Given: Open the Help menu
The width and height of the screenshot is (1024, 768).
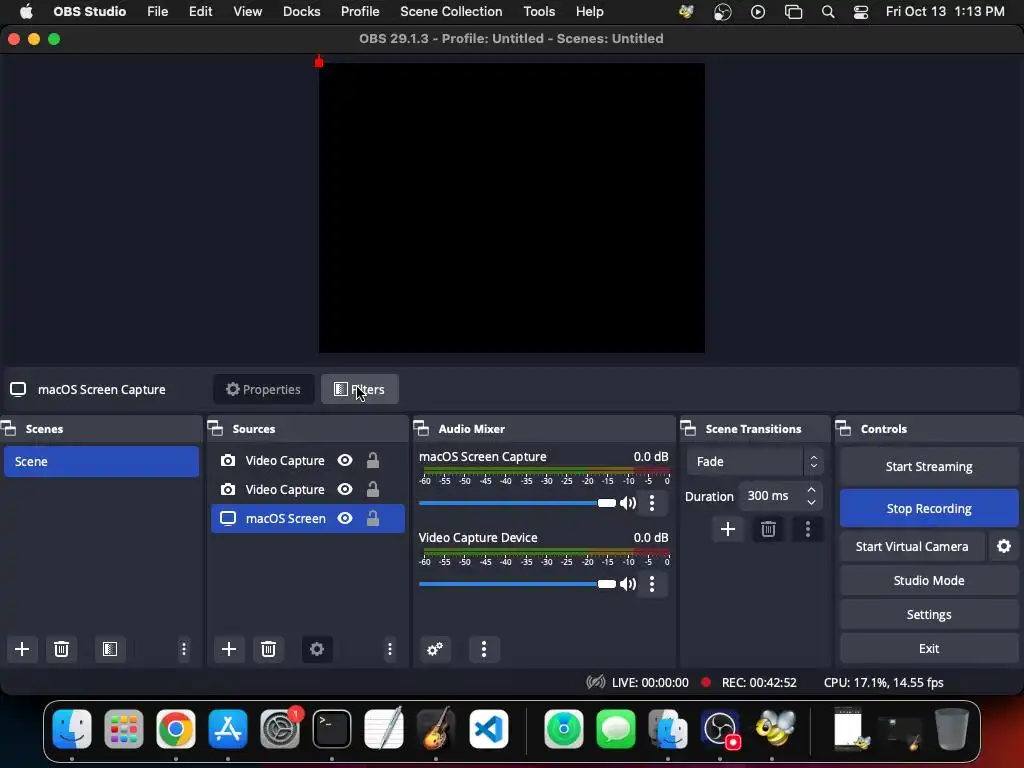Looking at the screenshot, I should pos(590,12).
